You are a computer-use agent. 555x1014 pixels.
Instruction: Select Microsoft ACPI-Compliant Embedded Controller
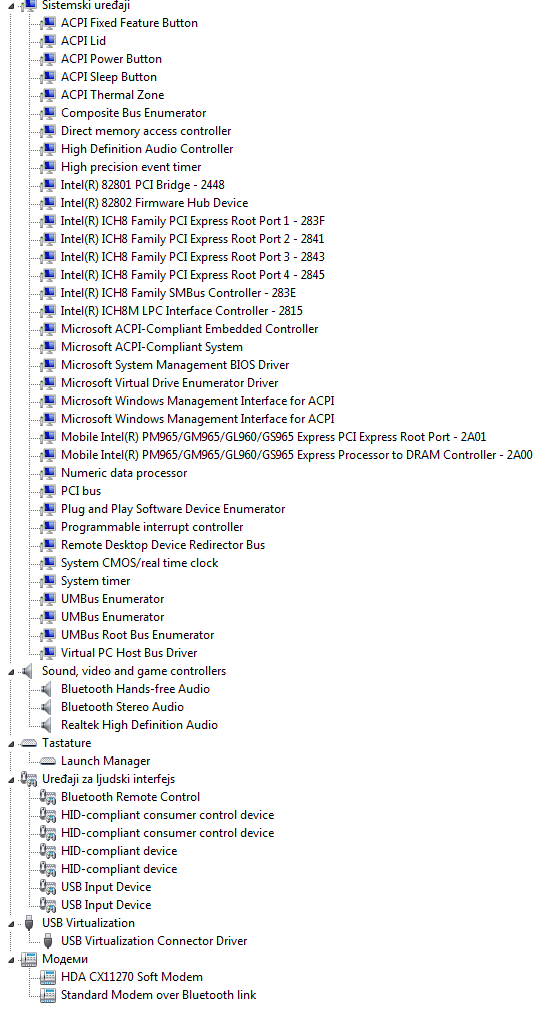[190, 329]
